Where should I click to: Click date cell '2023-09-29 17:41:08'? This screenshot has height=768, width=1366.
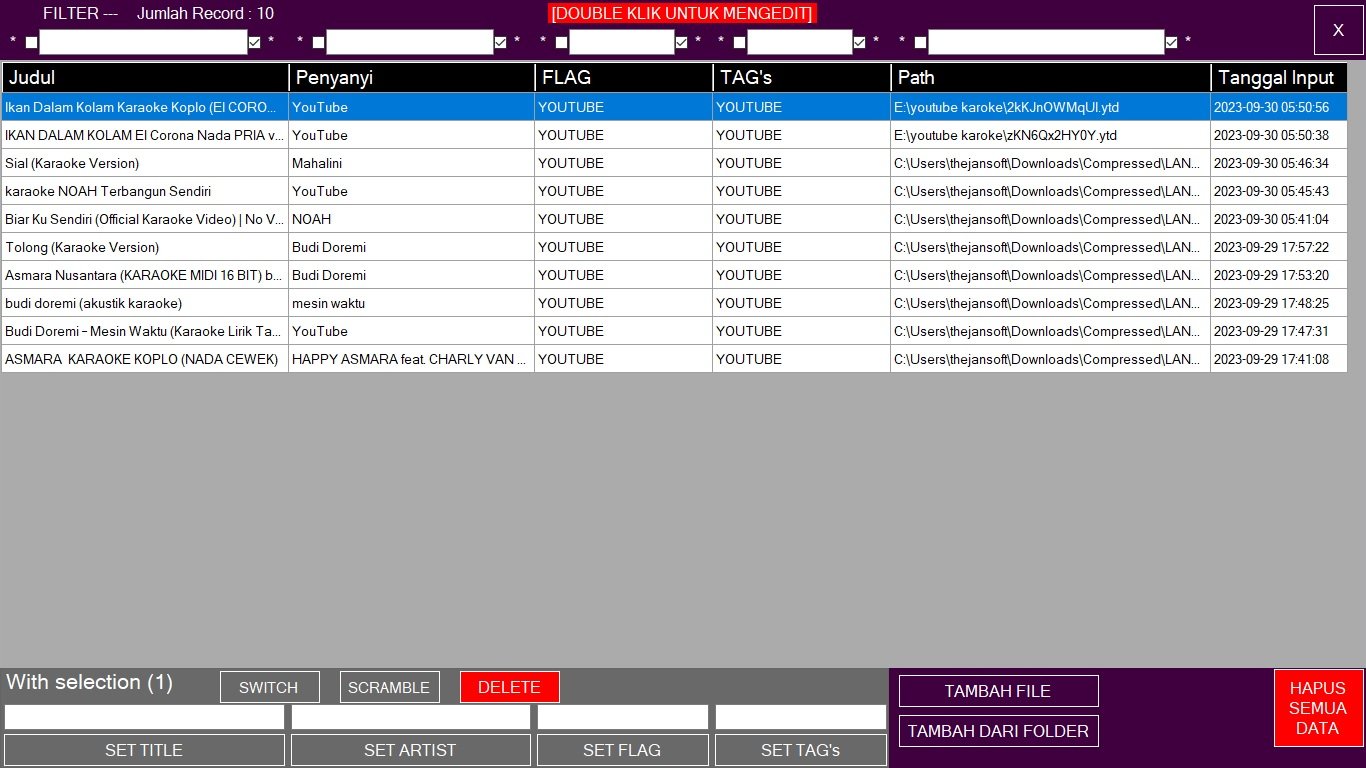click(1279, 359)
